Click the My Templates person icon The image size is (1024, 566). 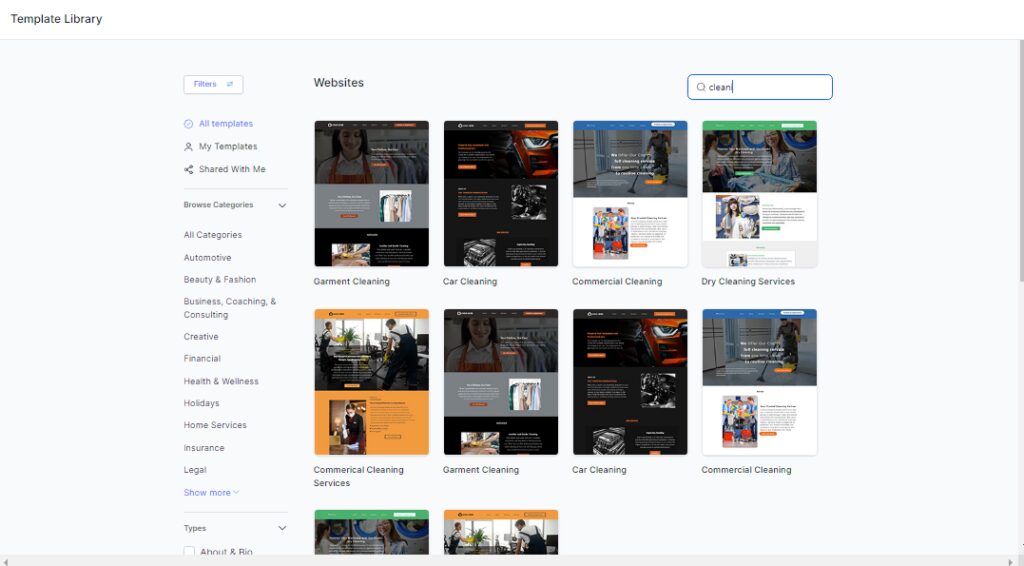pos(189,147)
